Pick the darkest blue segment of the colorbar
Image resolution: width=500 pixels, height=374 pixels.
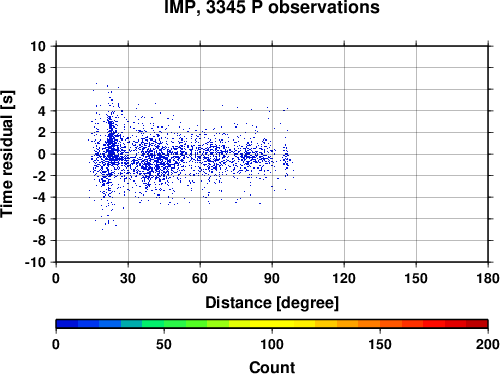click(x=67, y=324)
